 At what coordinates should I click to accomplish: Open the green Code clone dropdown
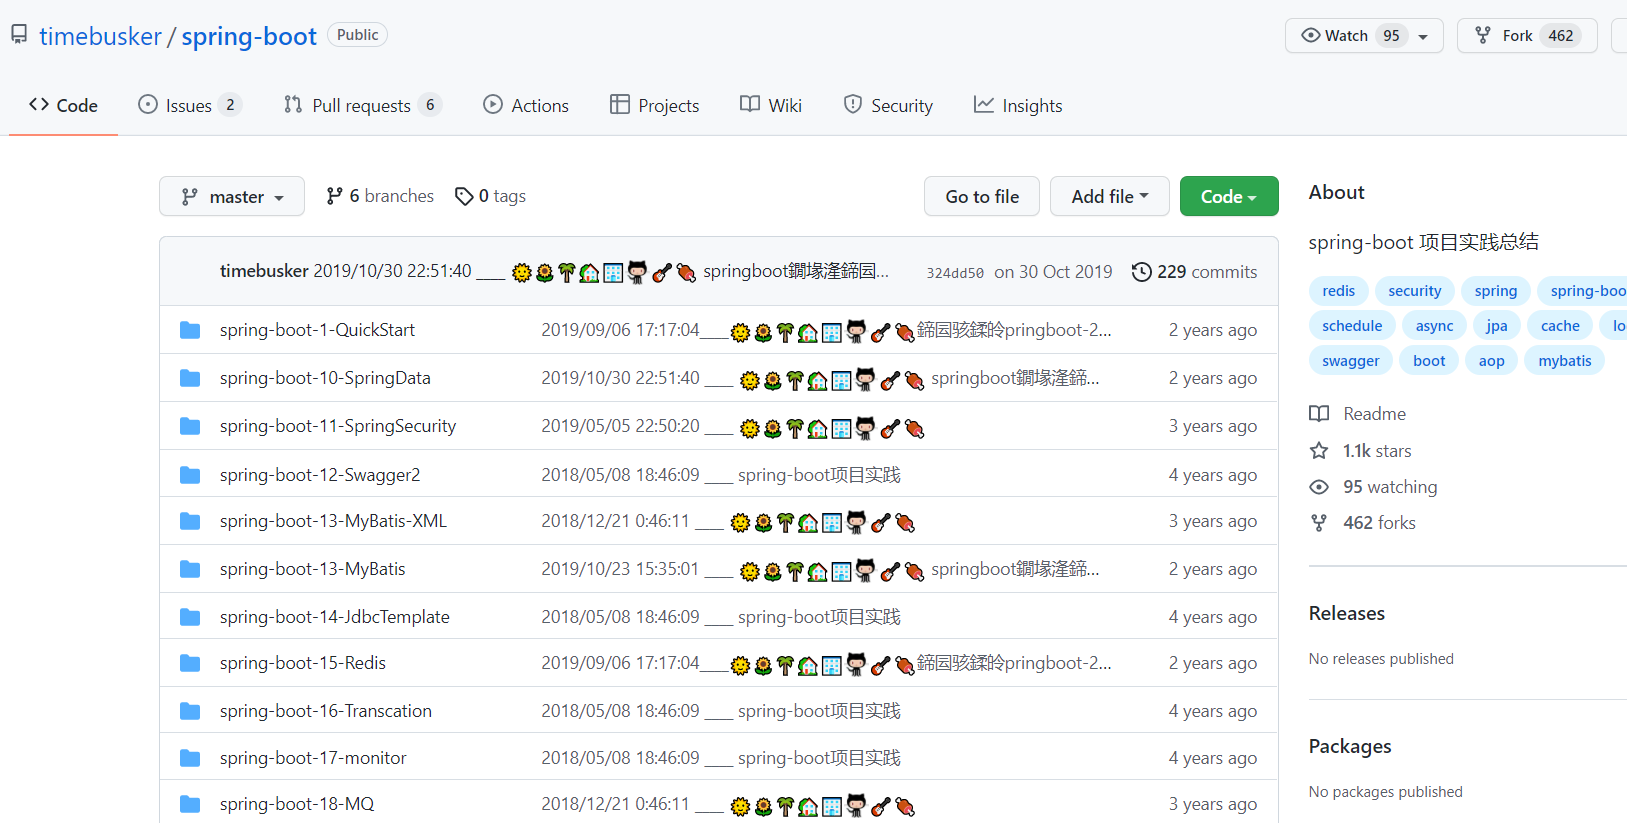(x=1229, y=197)
